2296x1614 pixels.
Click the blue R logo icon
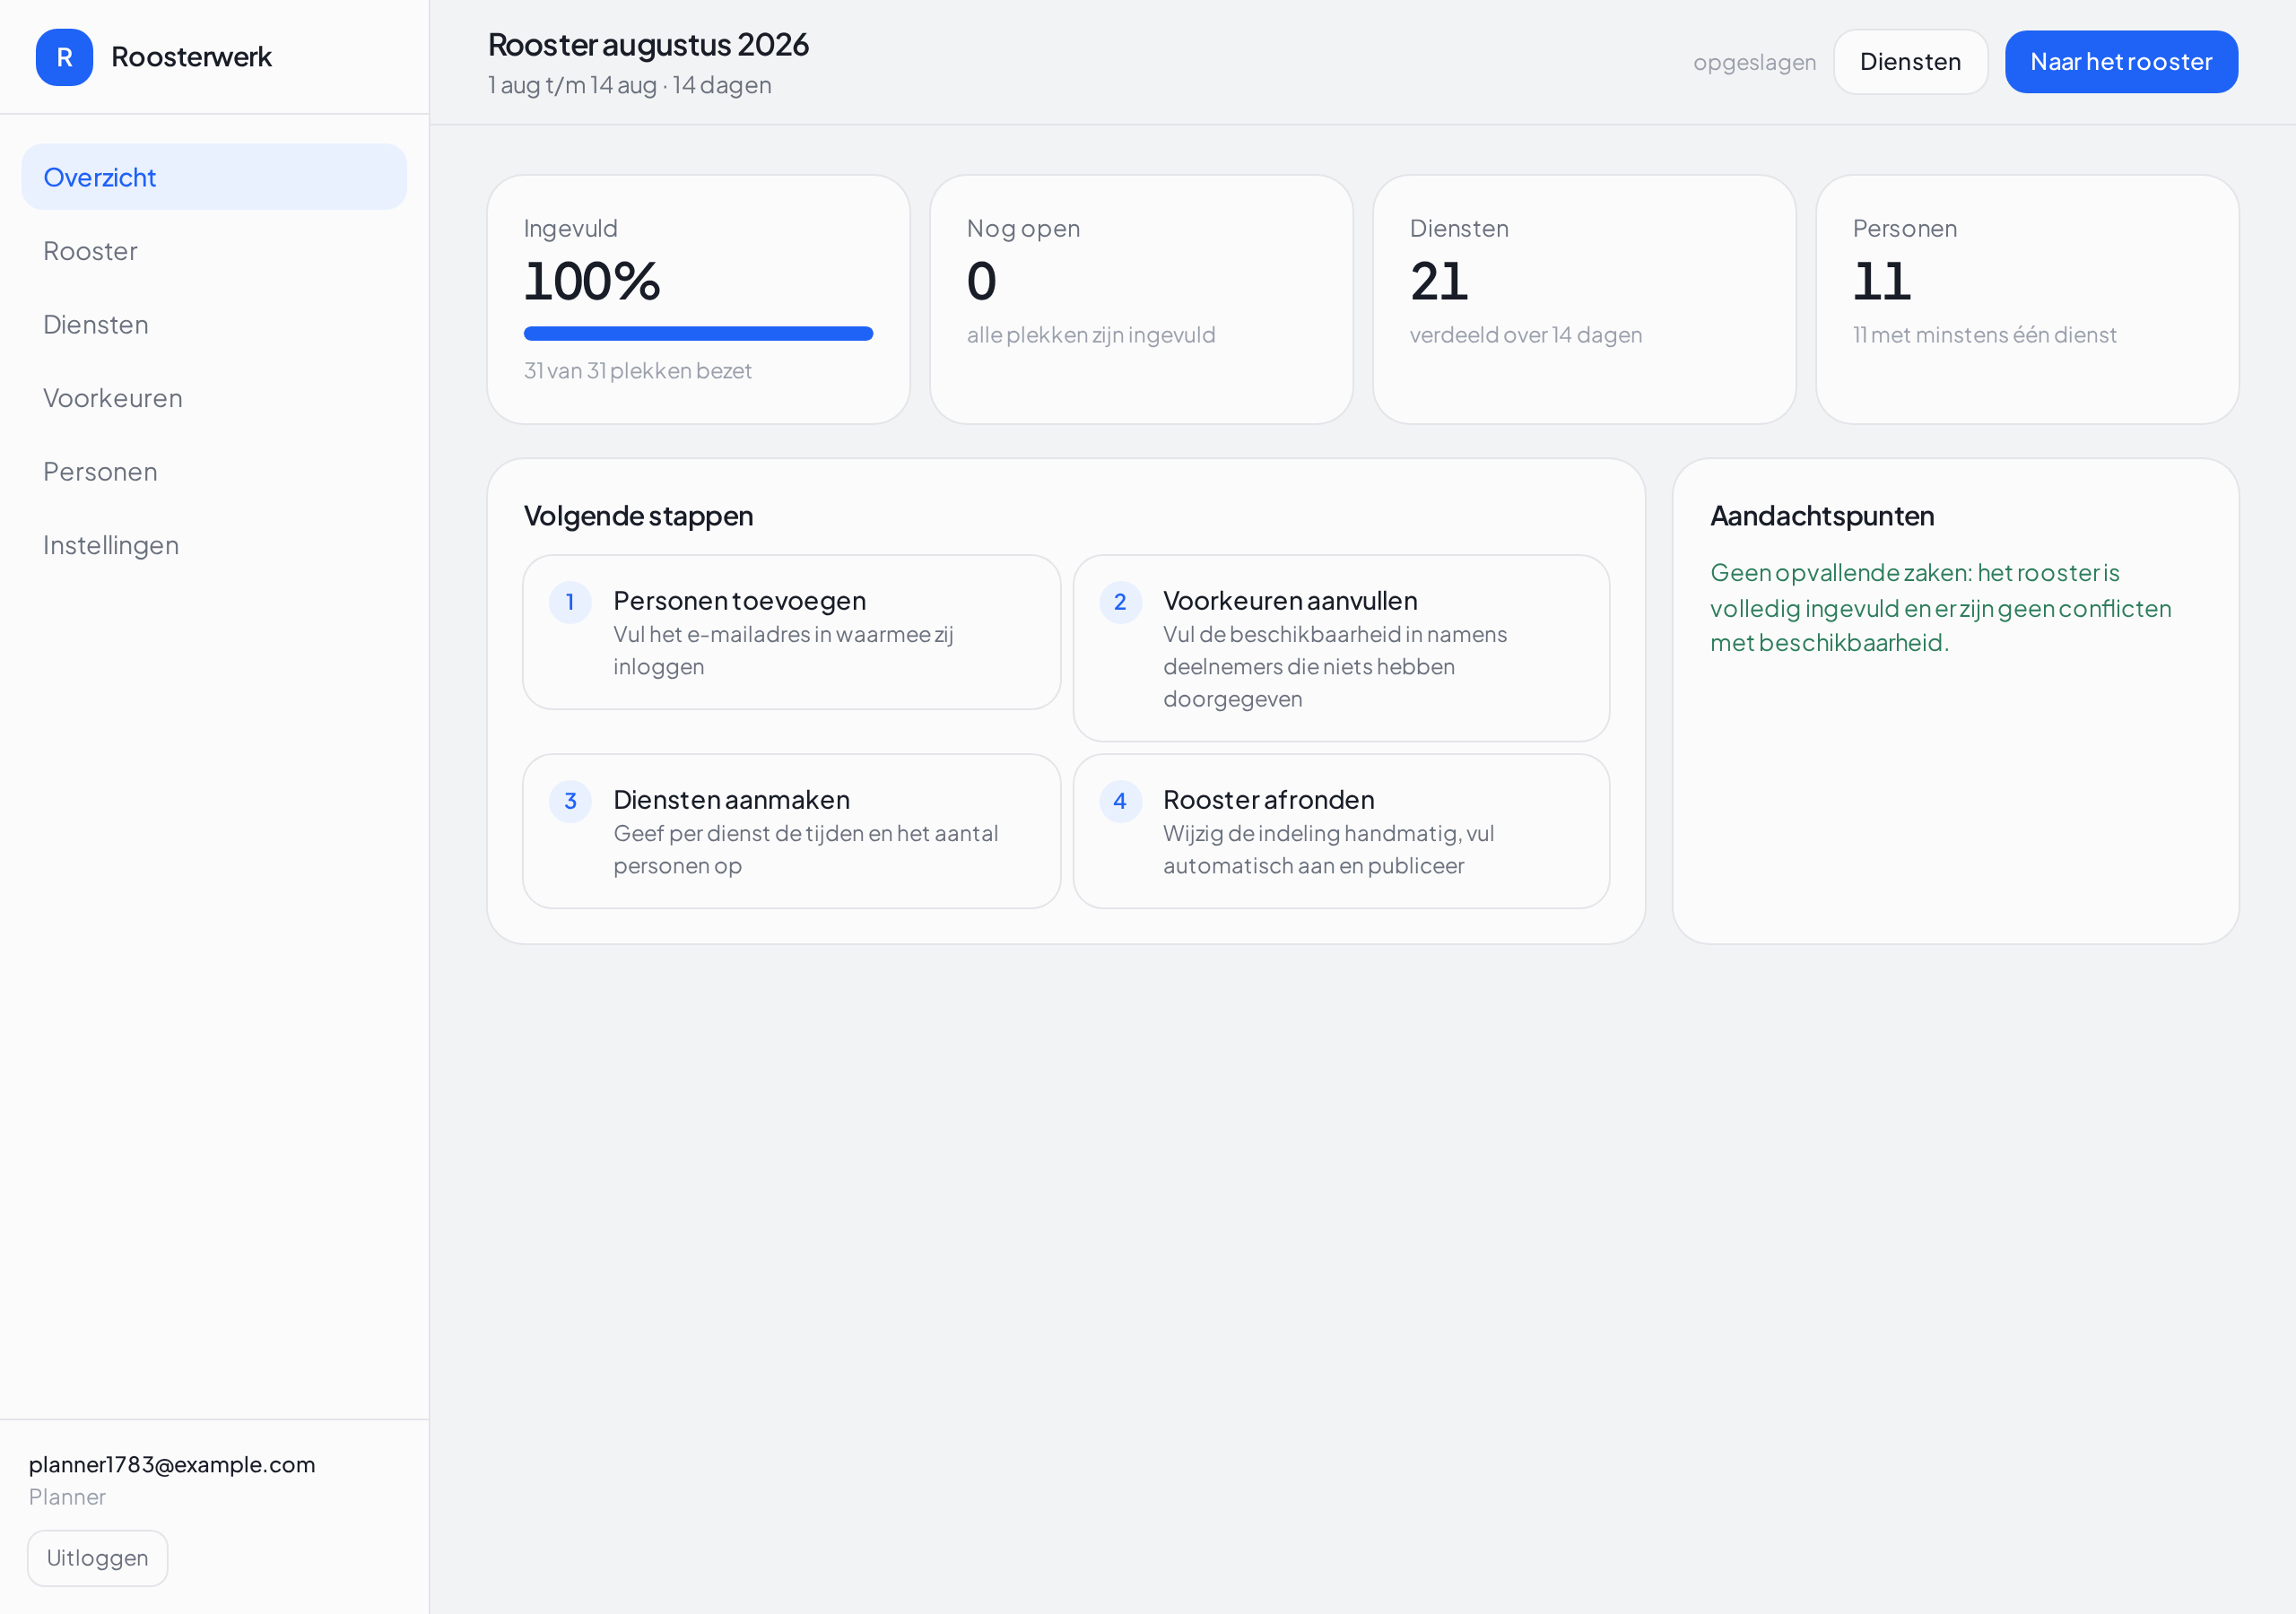tap(64, 57)
